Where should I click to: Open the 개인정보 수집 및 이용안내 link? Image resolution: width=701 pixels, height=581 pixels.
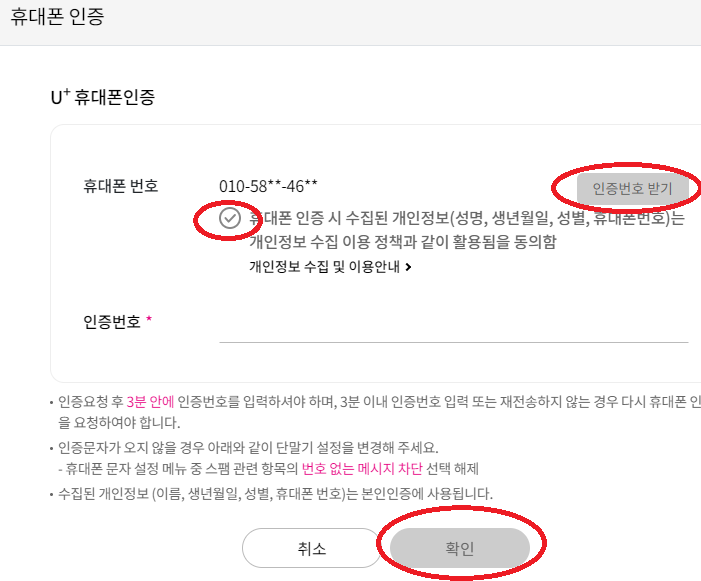tap(326, 267)
